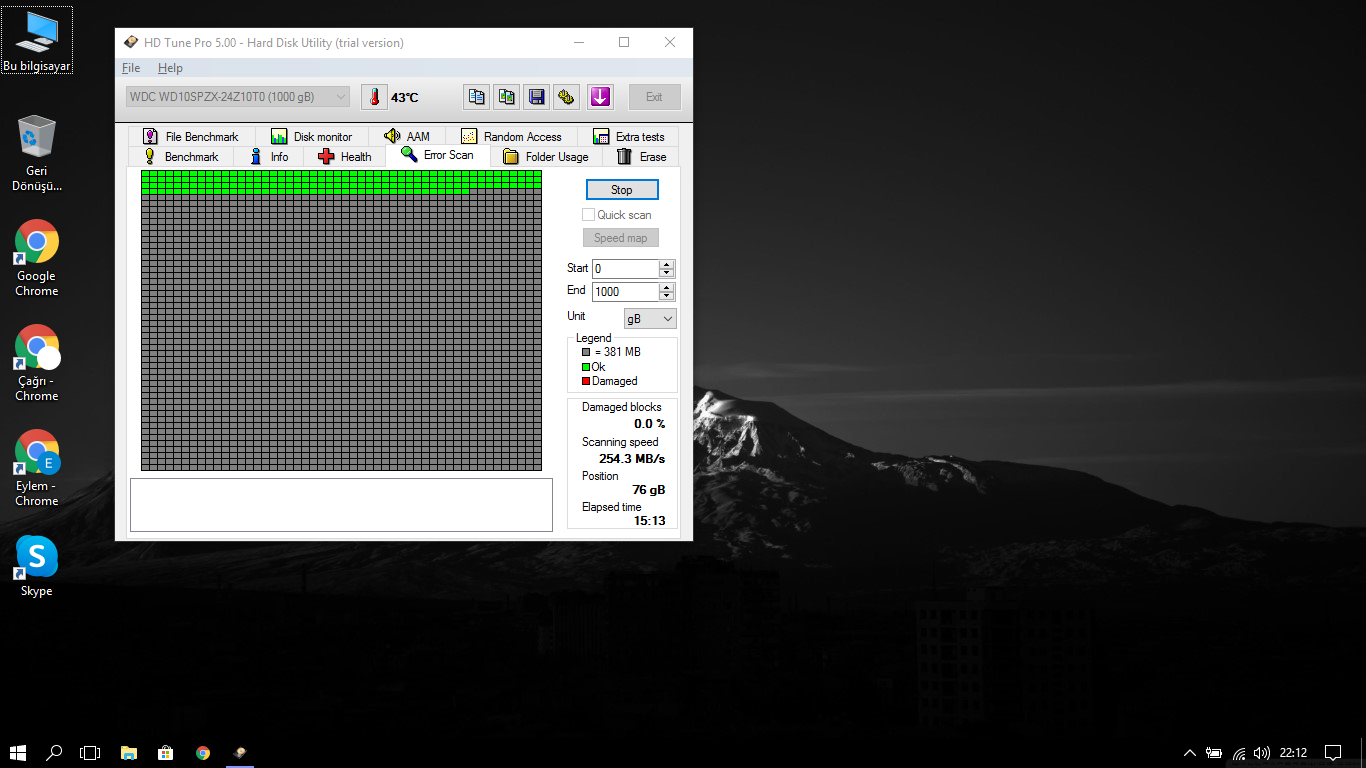
Task: Open the notification action center icon
Action: click(x=1333, y=752)
